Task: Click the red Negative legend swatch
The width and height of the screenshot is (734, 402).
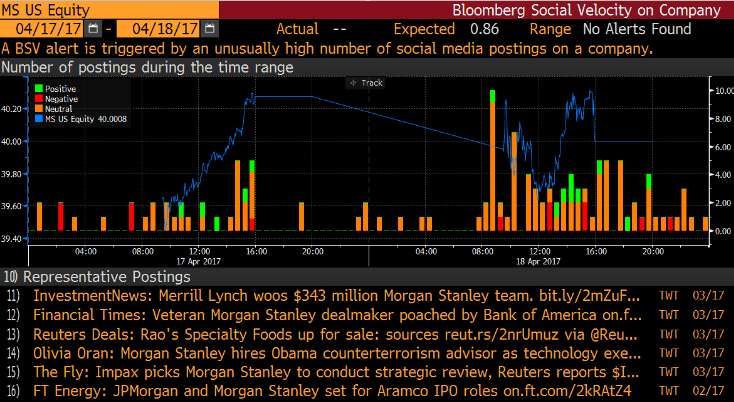Action: coord(39,99)
